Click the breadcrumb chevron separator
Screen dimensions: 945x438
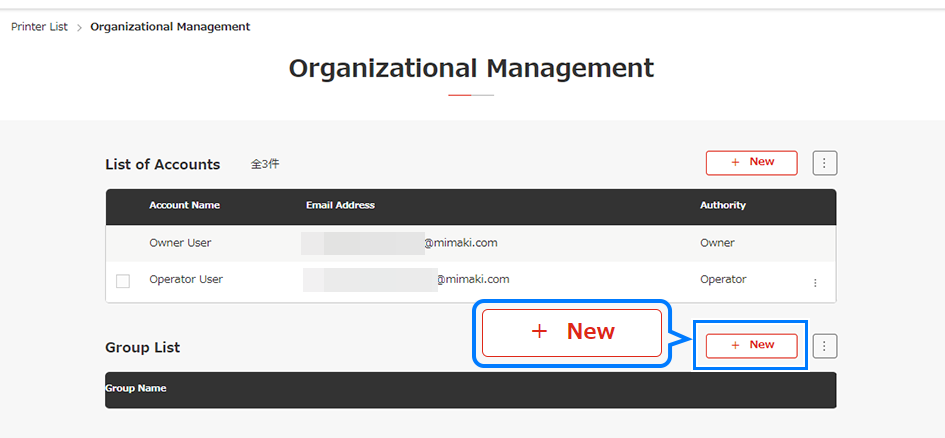(x=79, y=27)
